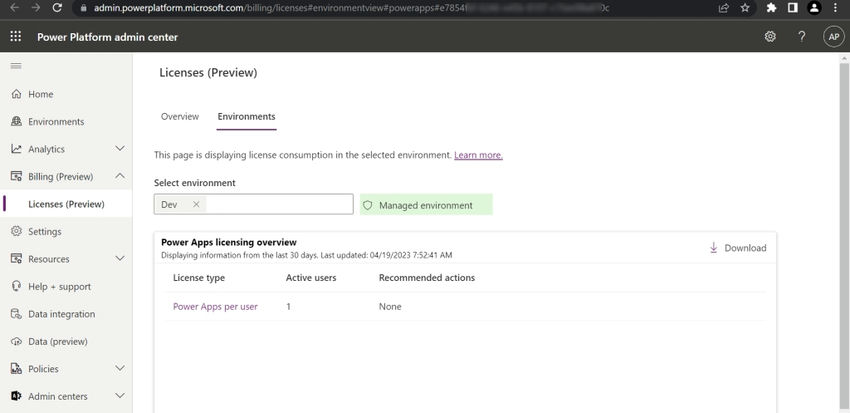Image resolution: width=850 pixels, height=413 pixels.
Task: Collapse the Billing (Preview) section
Action: tap(120, 177)
